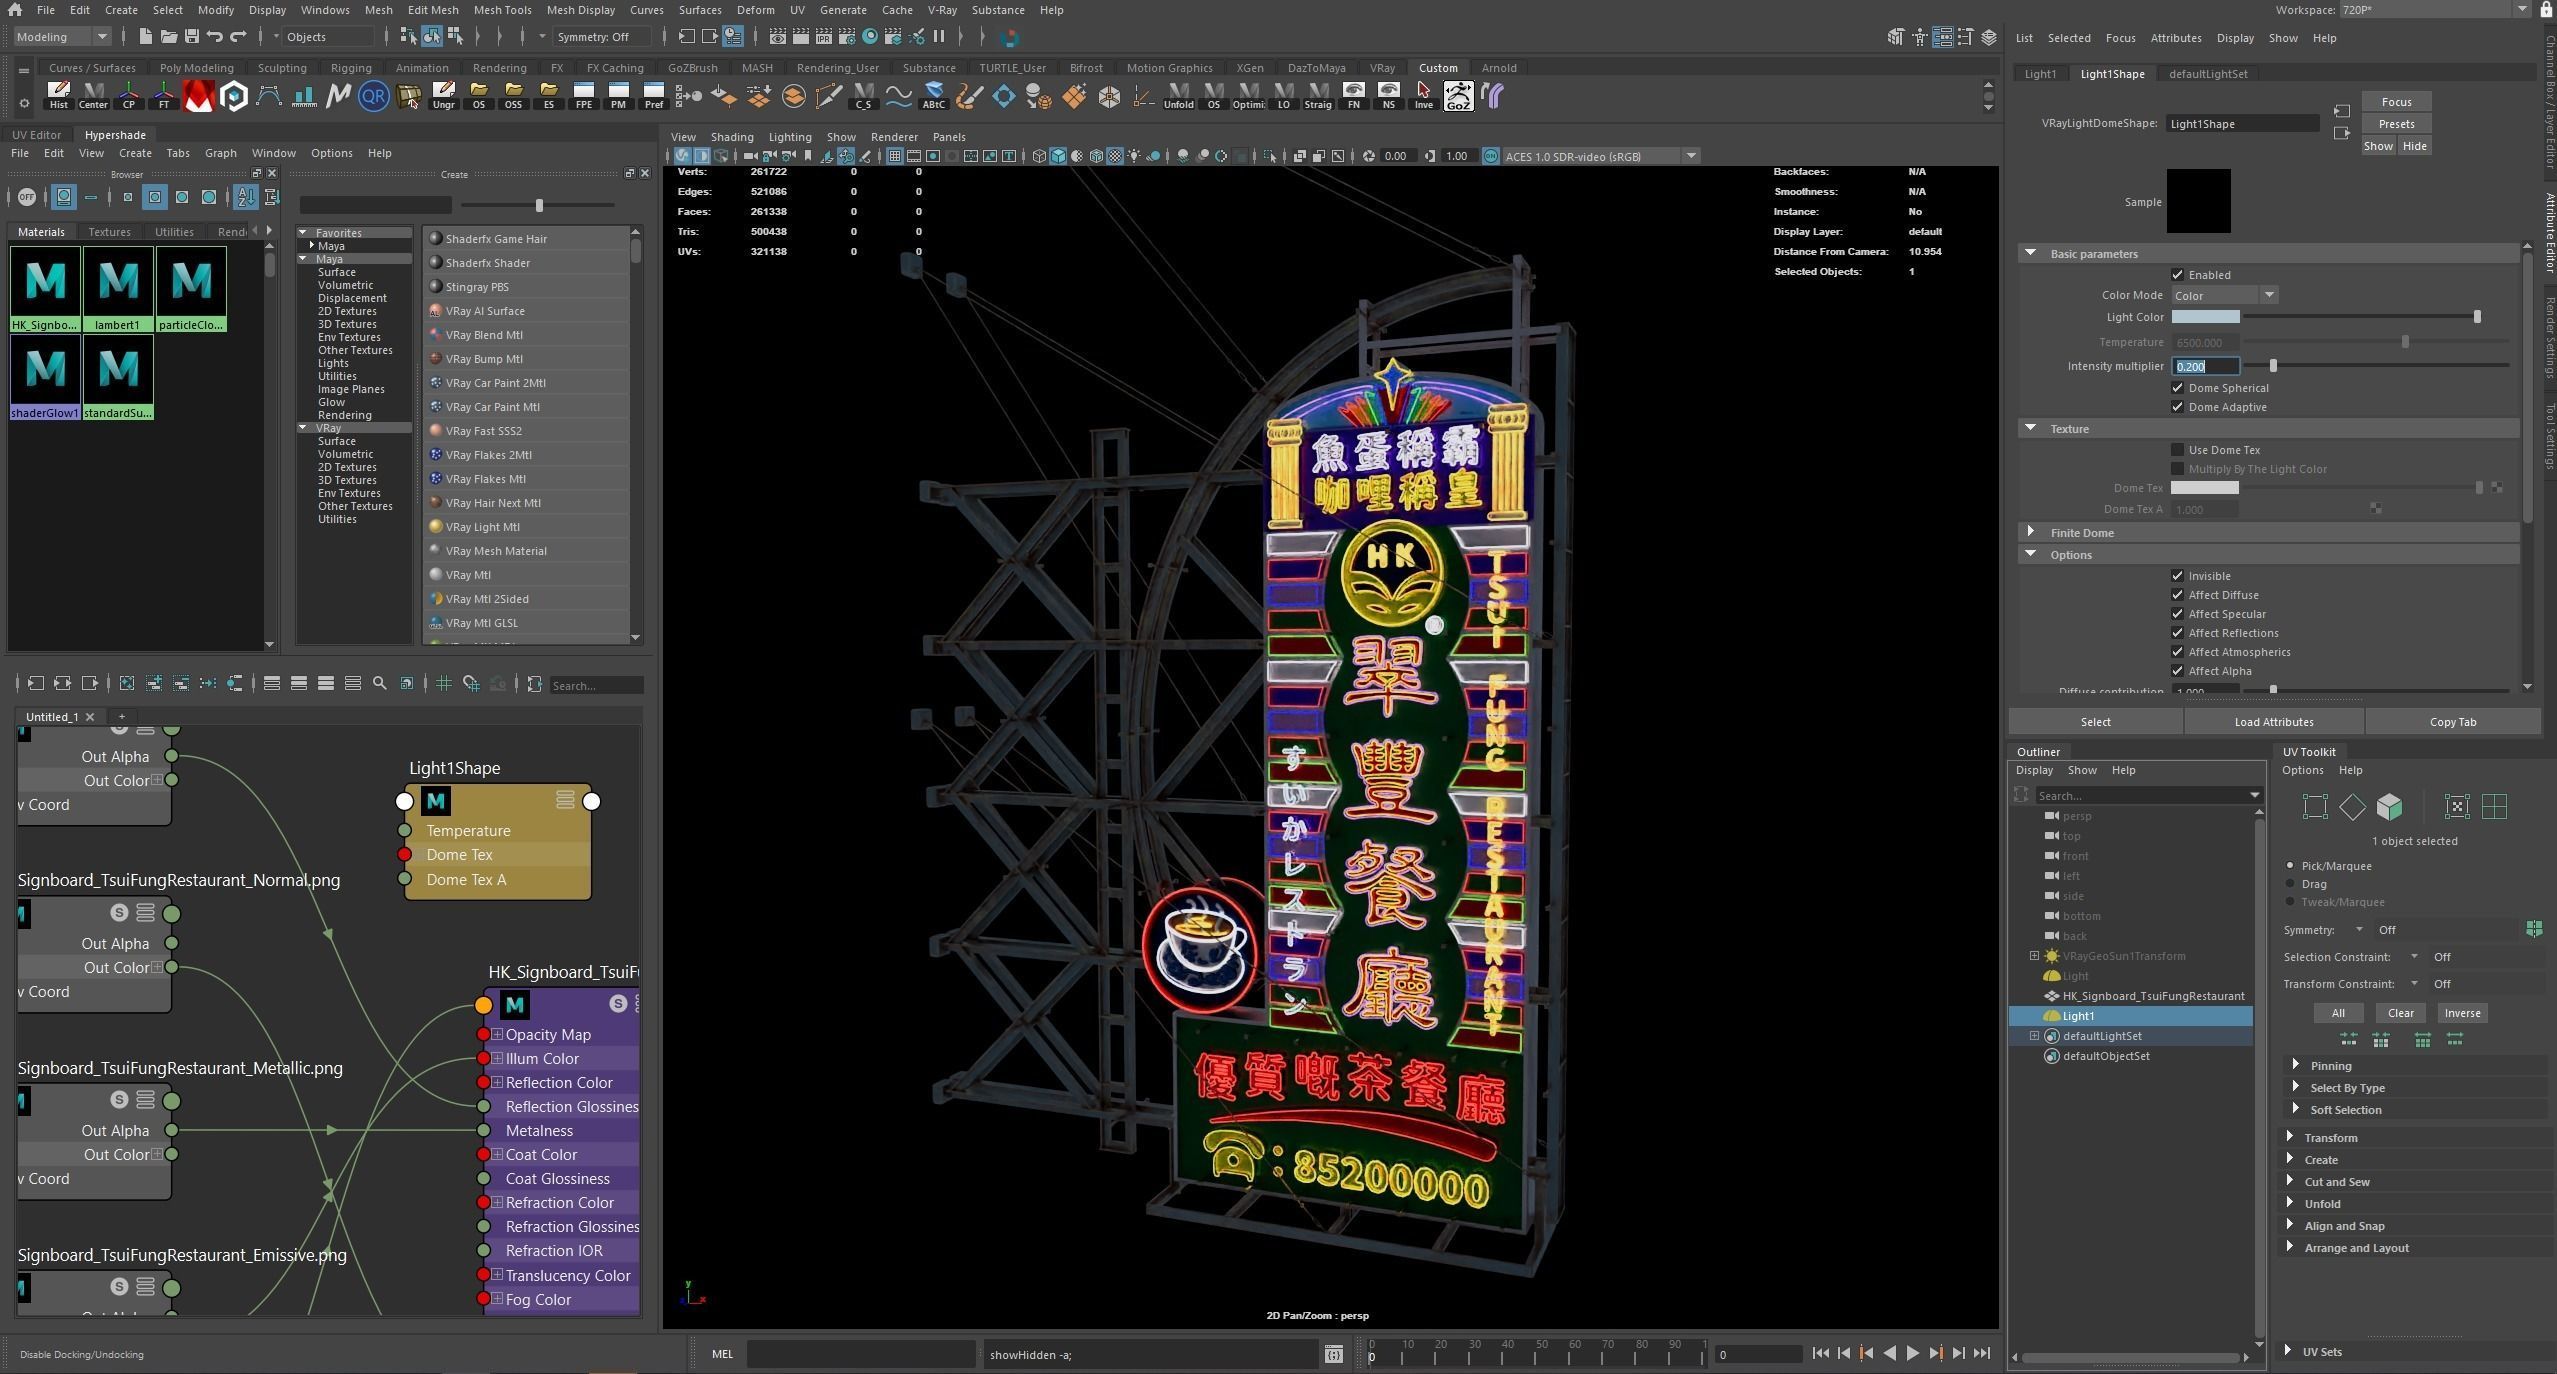
Task: Click the play forward button
Action: pyautogui.click(x=1912, y=1353)
